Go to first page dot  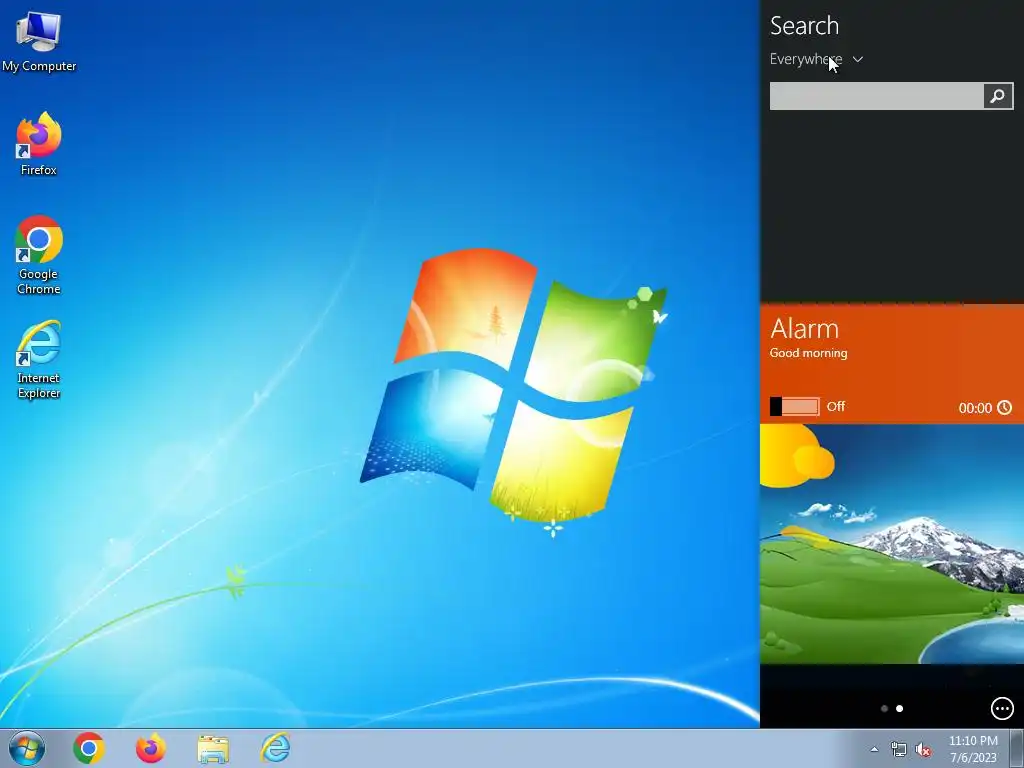tap(884, 709)
